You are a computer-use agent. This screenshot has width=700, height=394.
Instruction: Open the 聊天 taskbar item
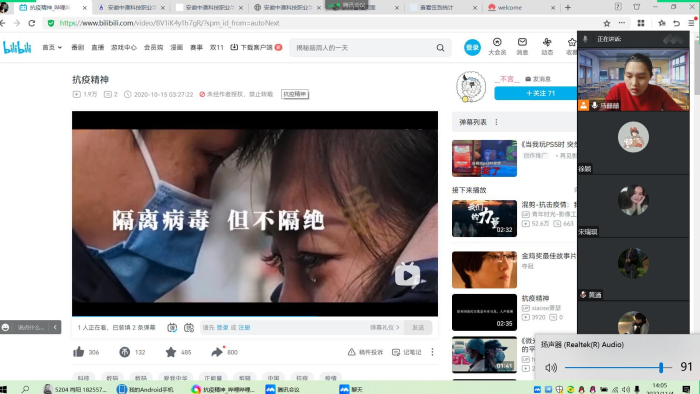coord(351,389)
